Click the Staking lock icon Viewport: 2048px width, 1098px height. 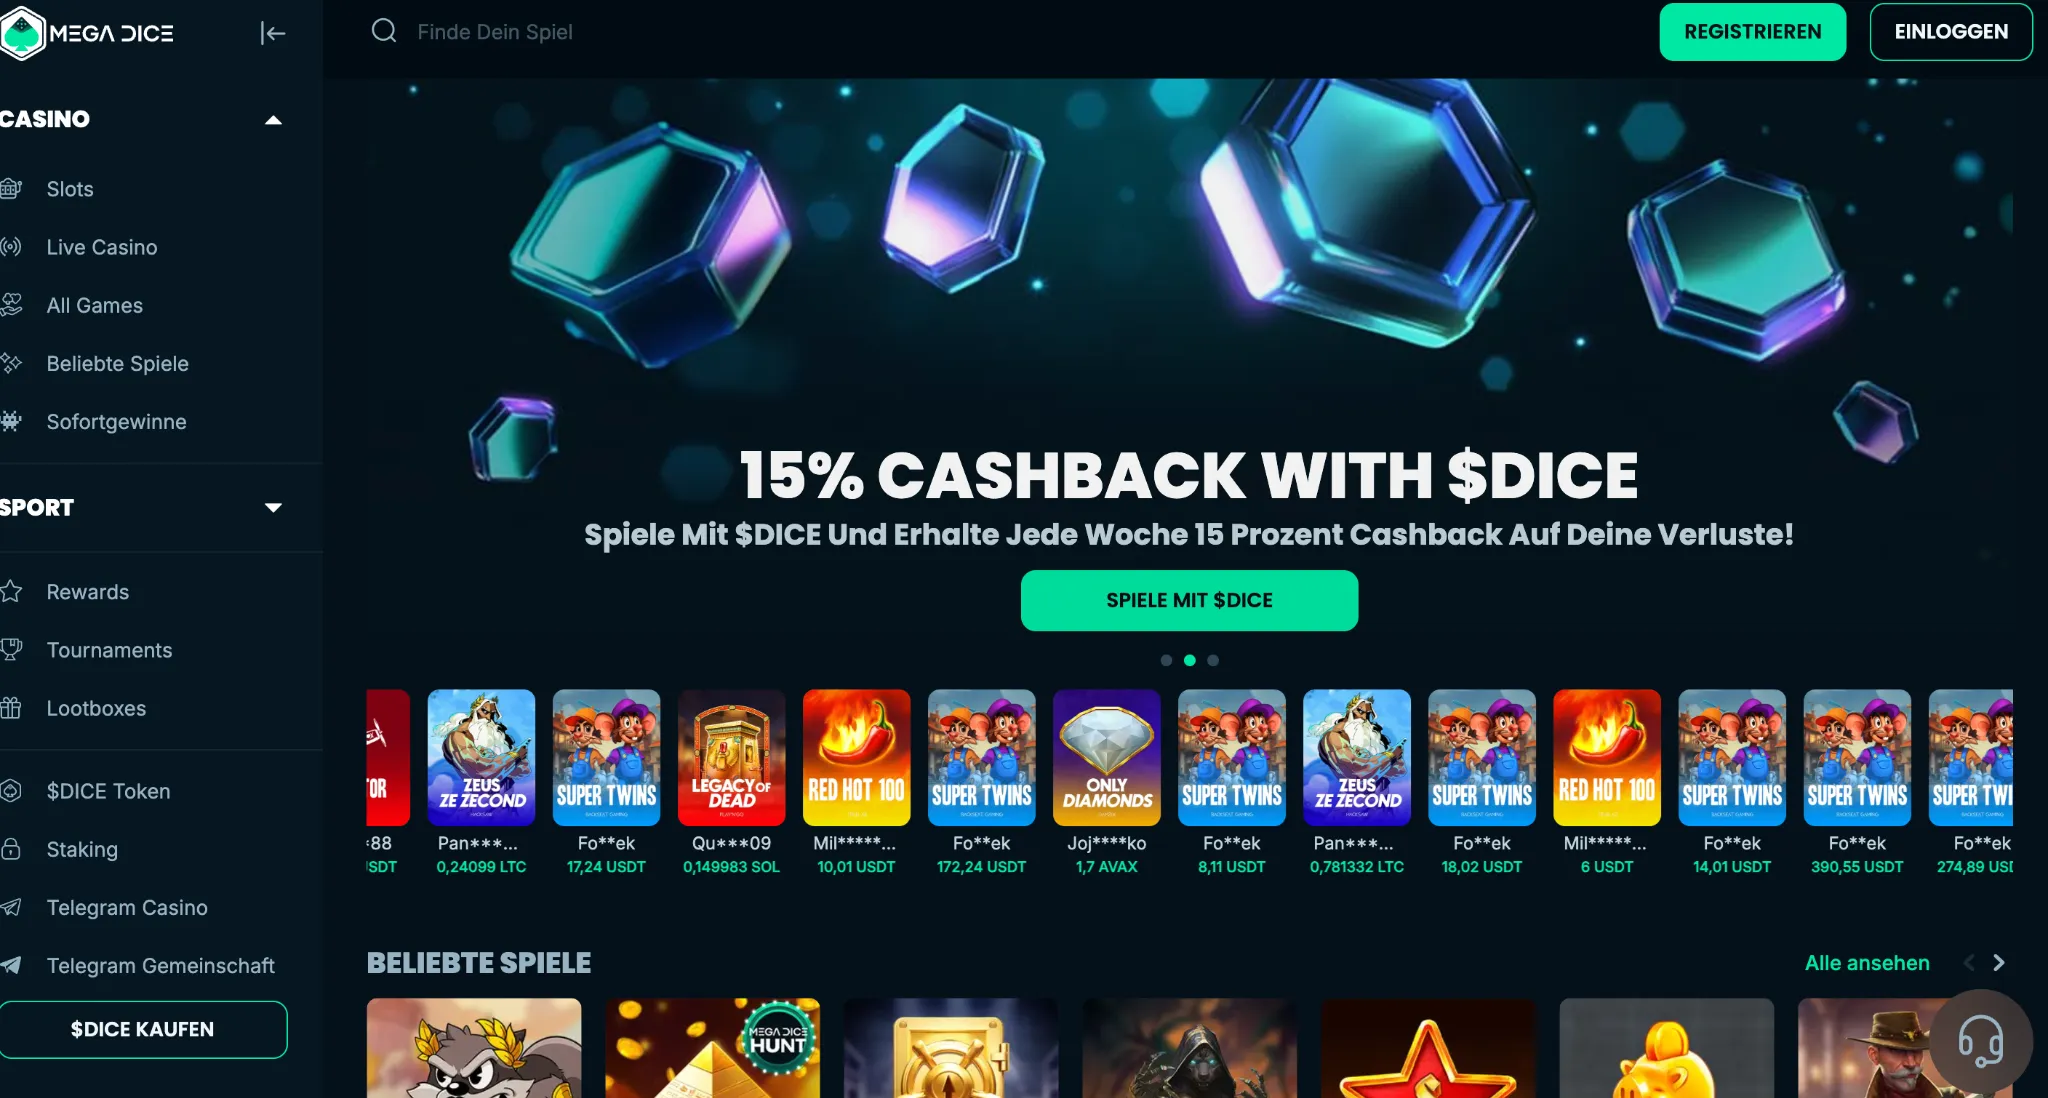pos(11,848)
